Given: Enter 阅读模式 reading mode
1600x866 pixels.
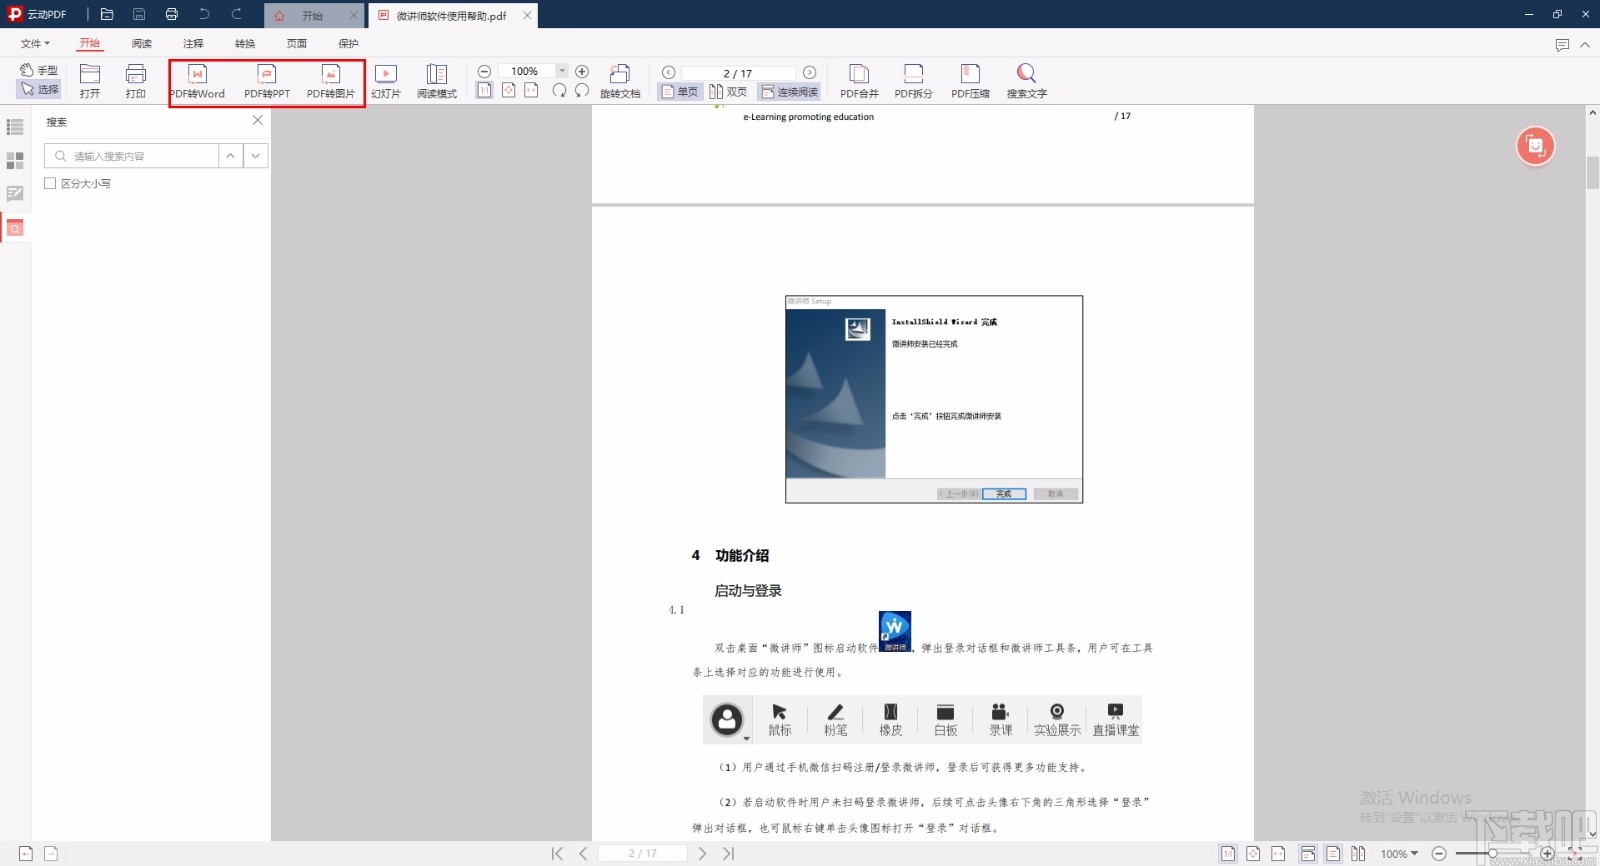Looking at the screenshot, I should tap(437, 81).
